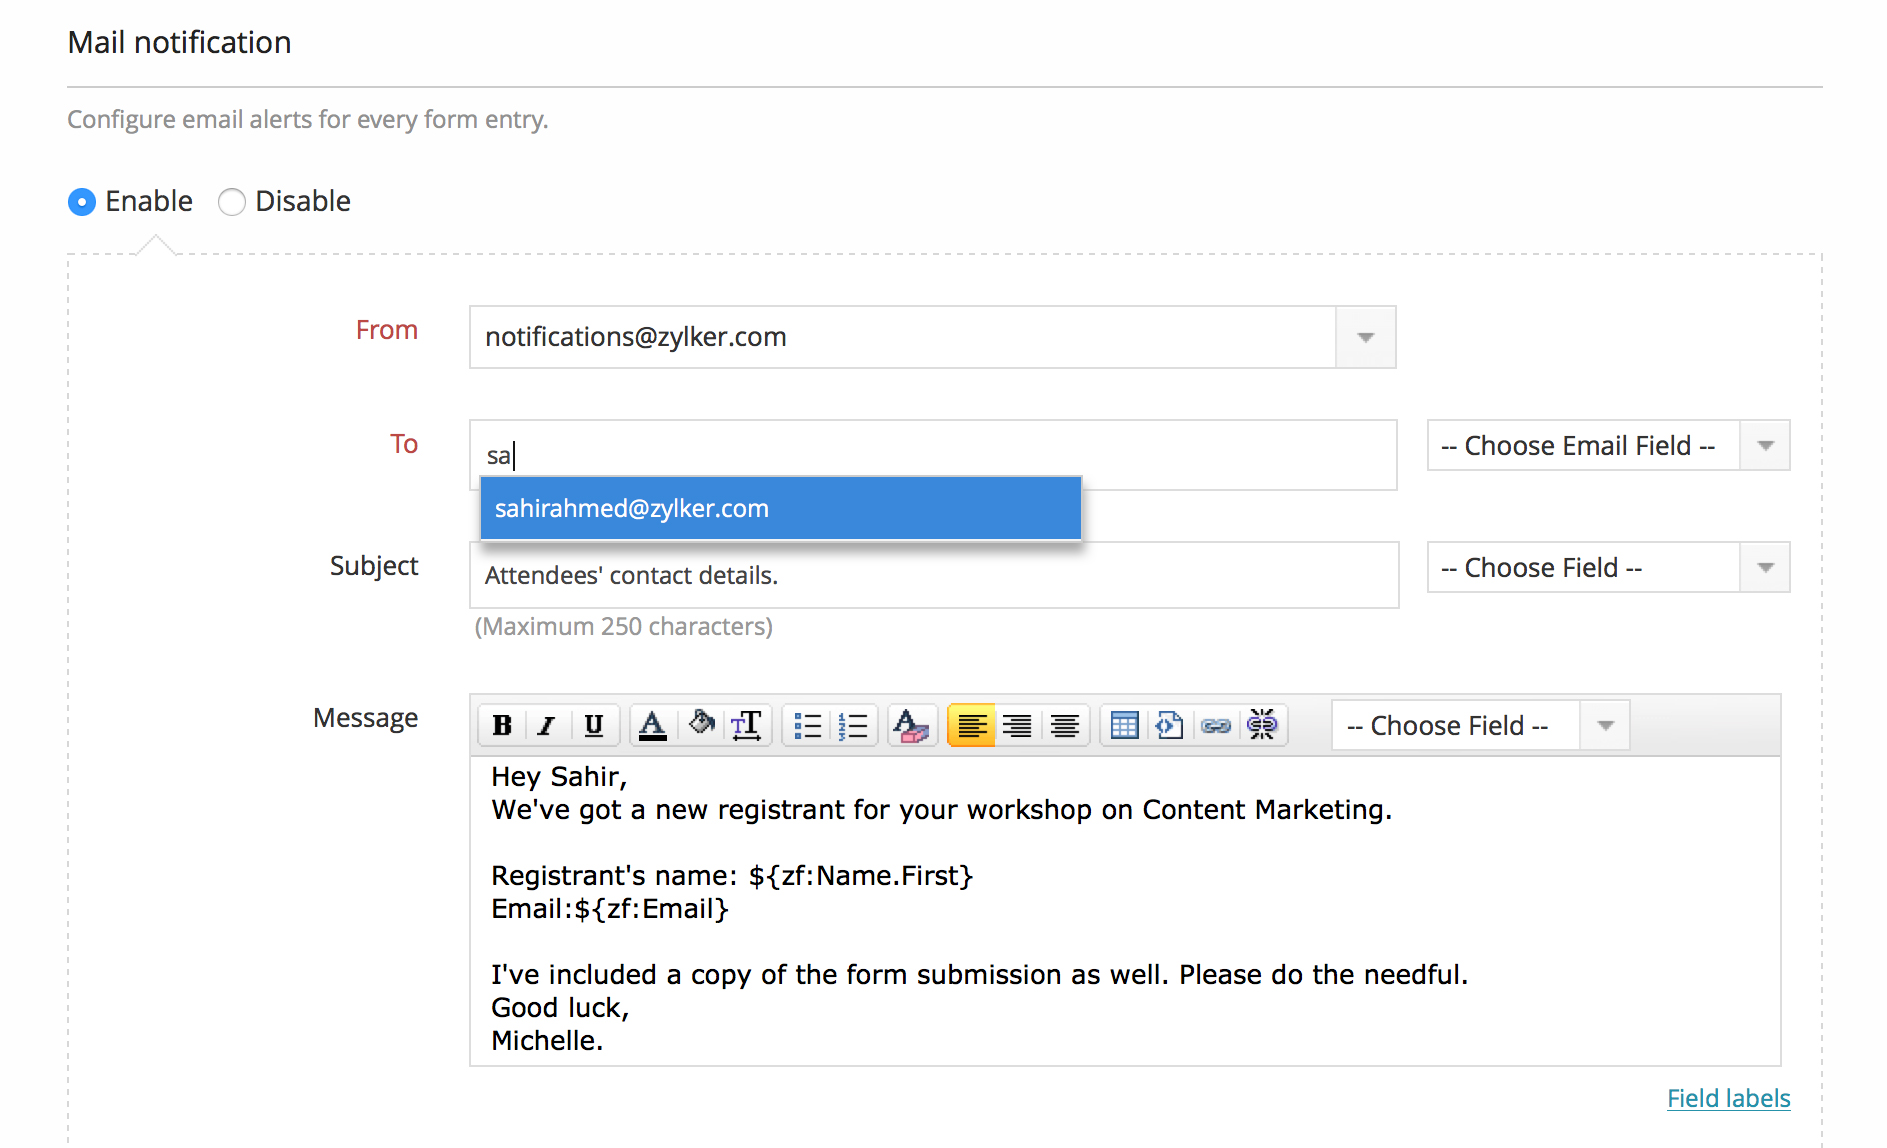Click the 'Good luck,' line

pyautogui.click(x=560, y=1007)
